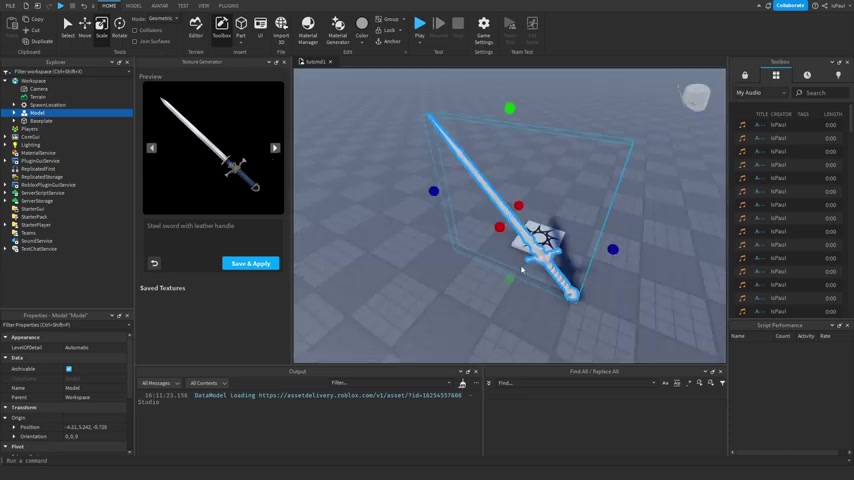This screenshot has width=854, height=480.
Task: Select the Select tool in ribbon
Action: pyautogui.click(x=68, y=28)
